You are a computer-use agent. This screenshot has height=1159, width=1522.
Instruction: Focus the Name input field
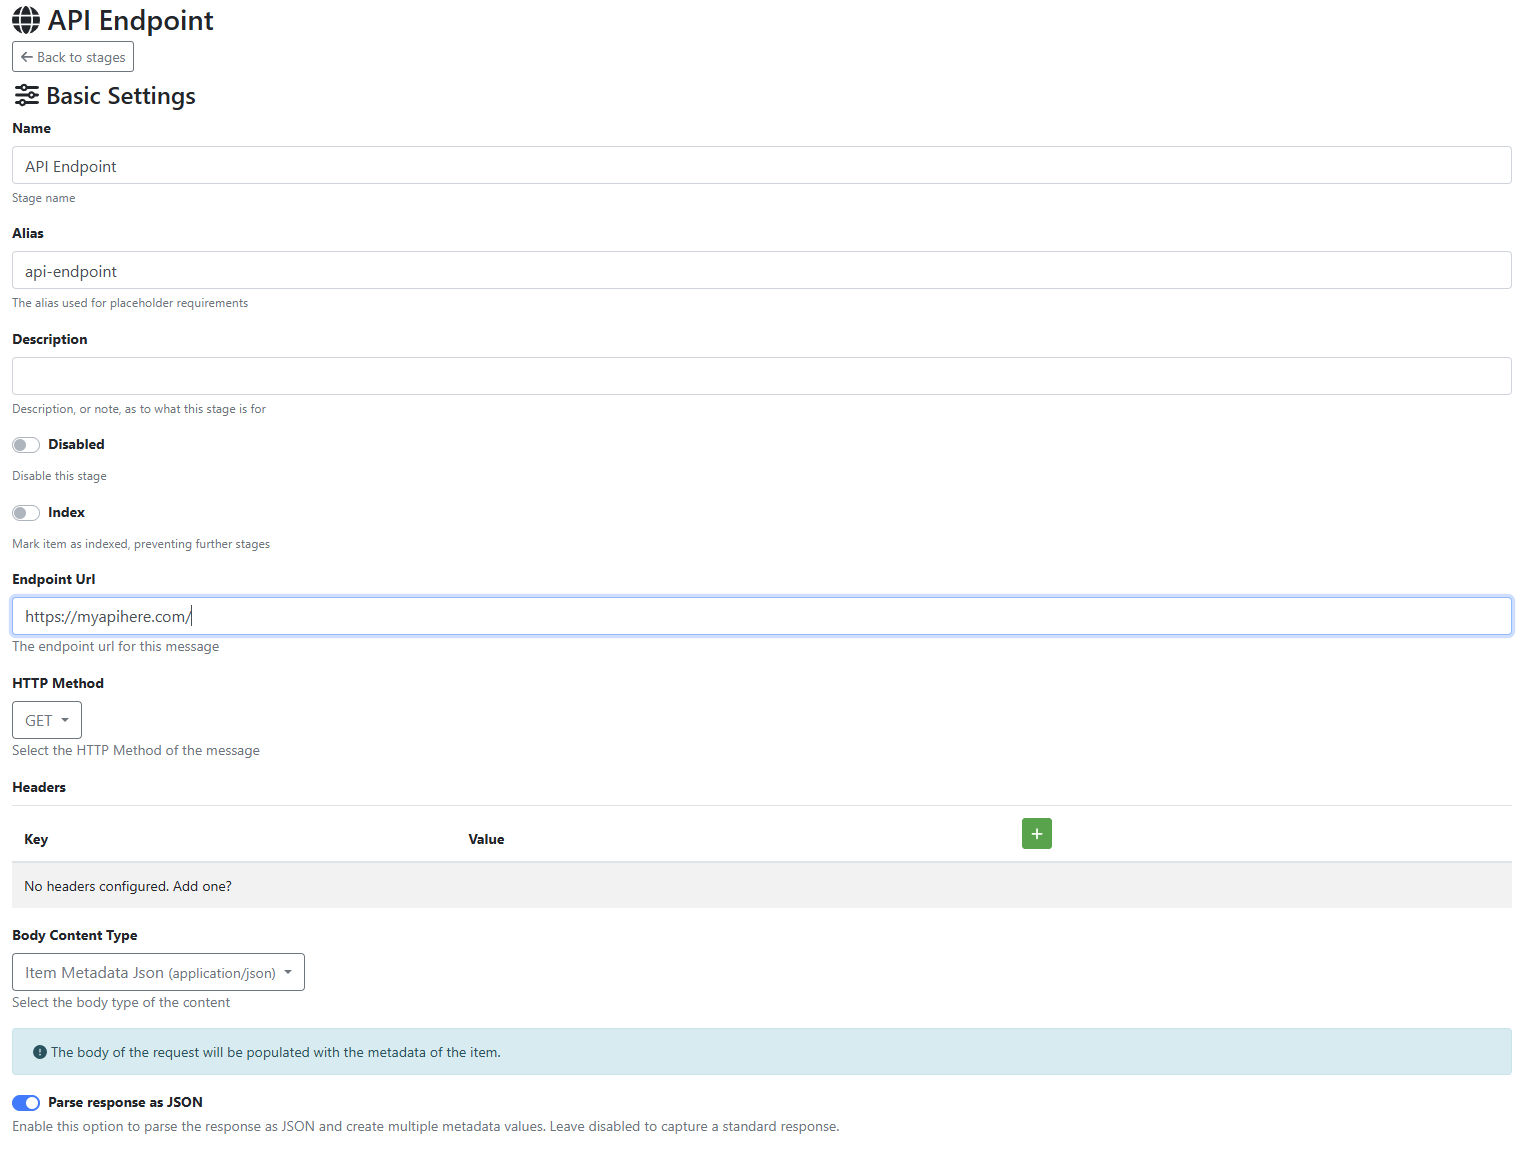(761, 166)
